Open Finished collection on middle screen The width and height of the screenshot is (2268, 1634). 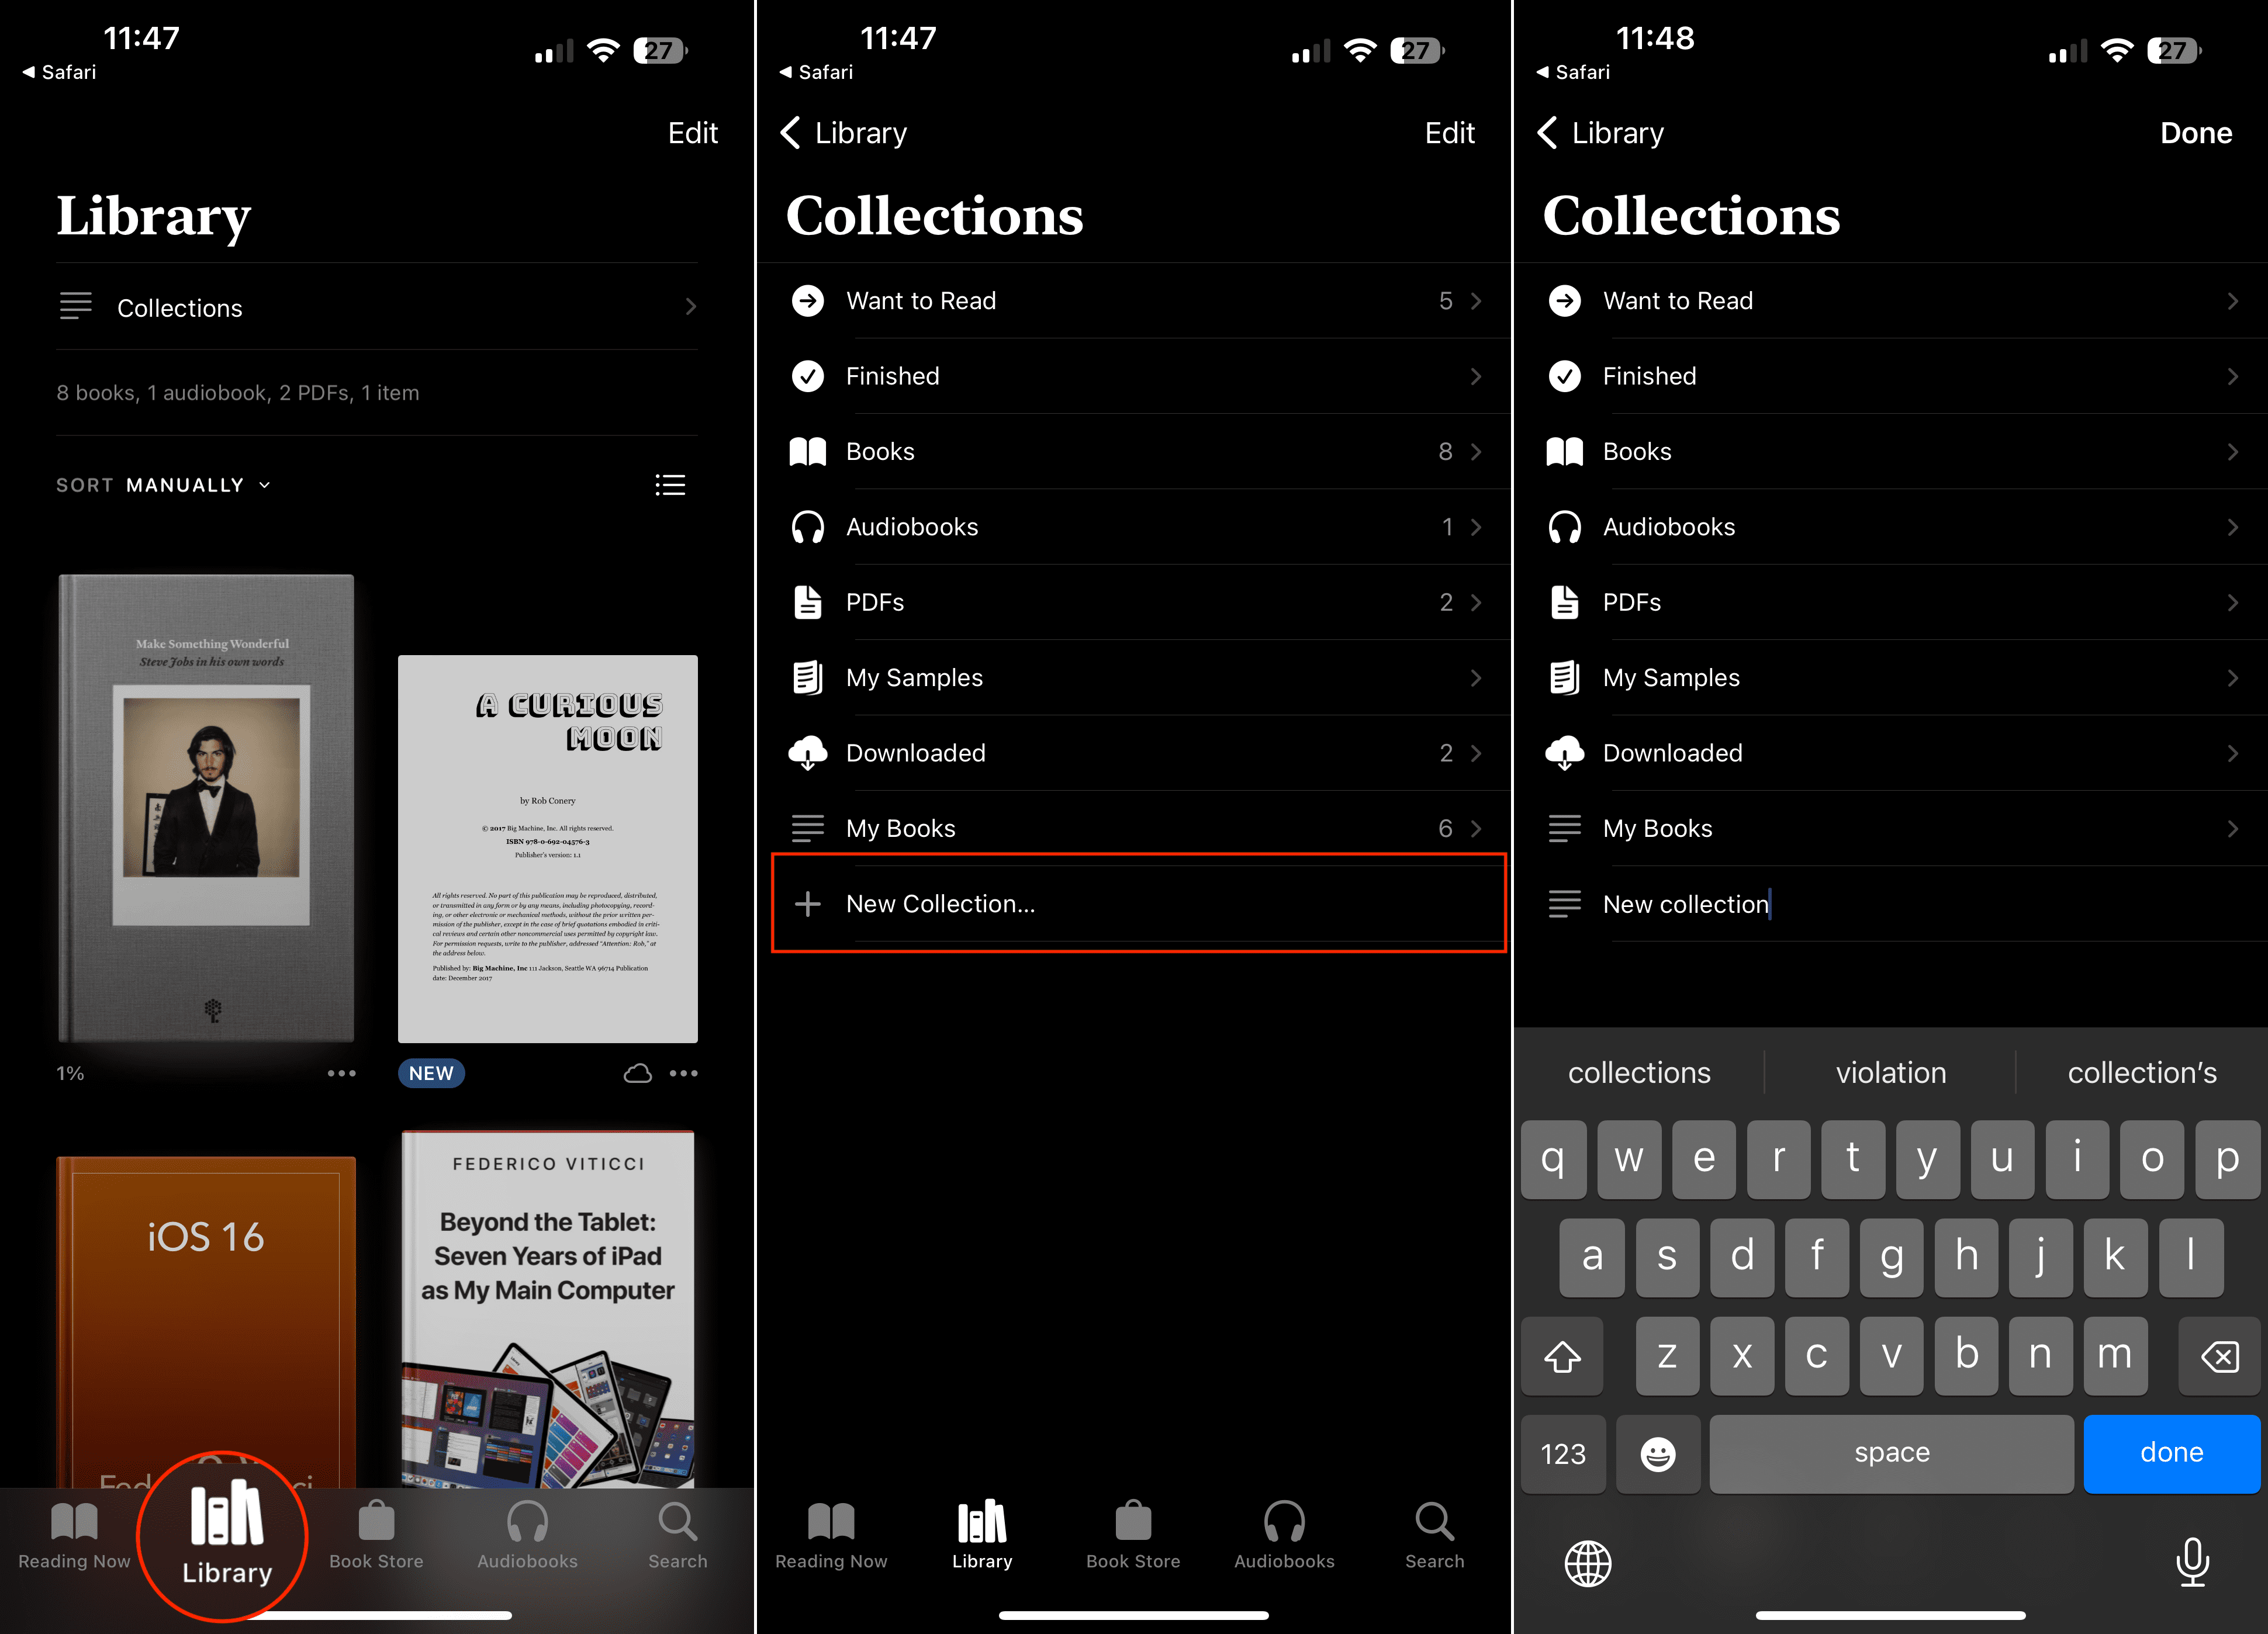(1134, 376)
